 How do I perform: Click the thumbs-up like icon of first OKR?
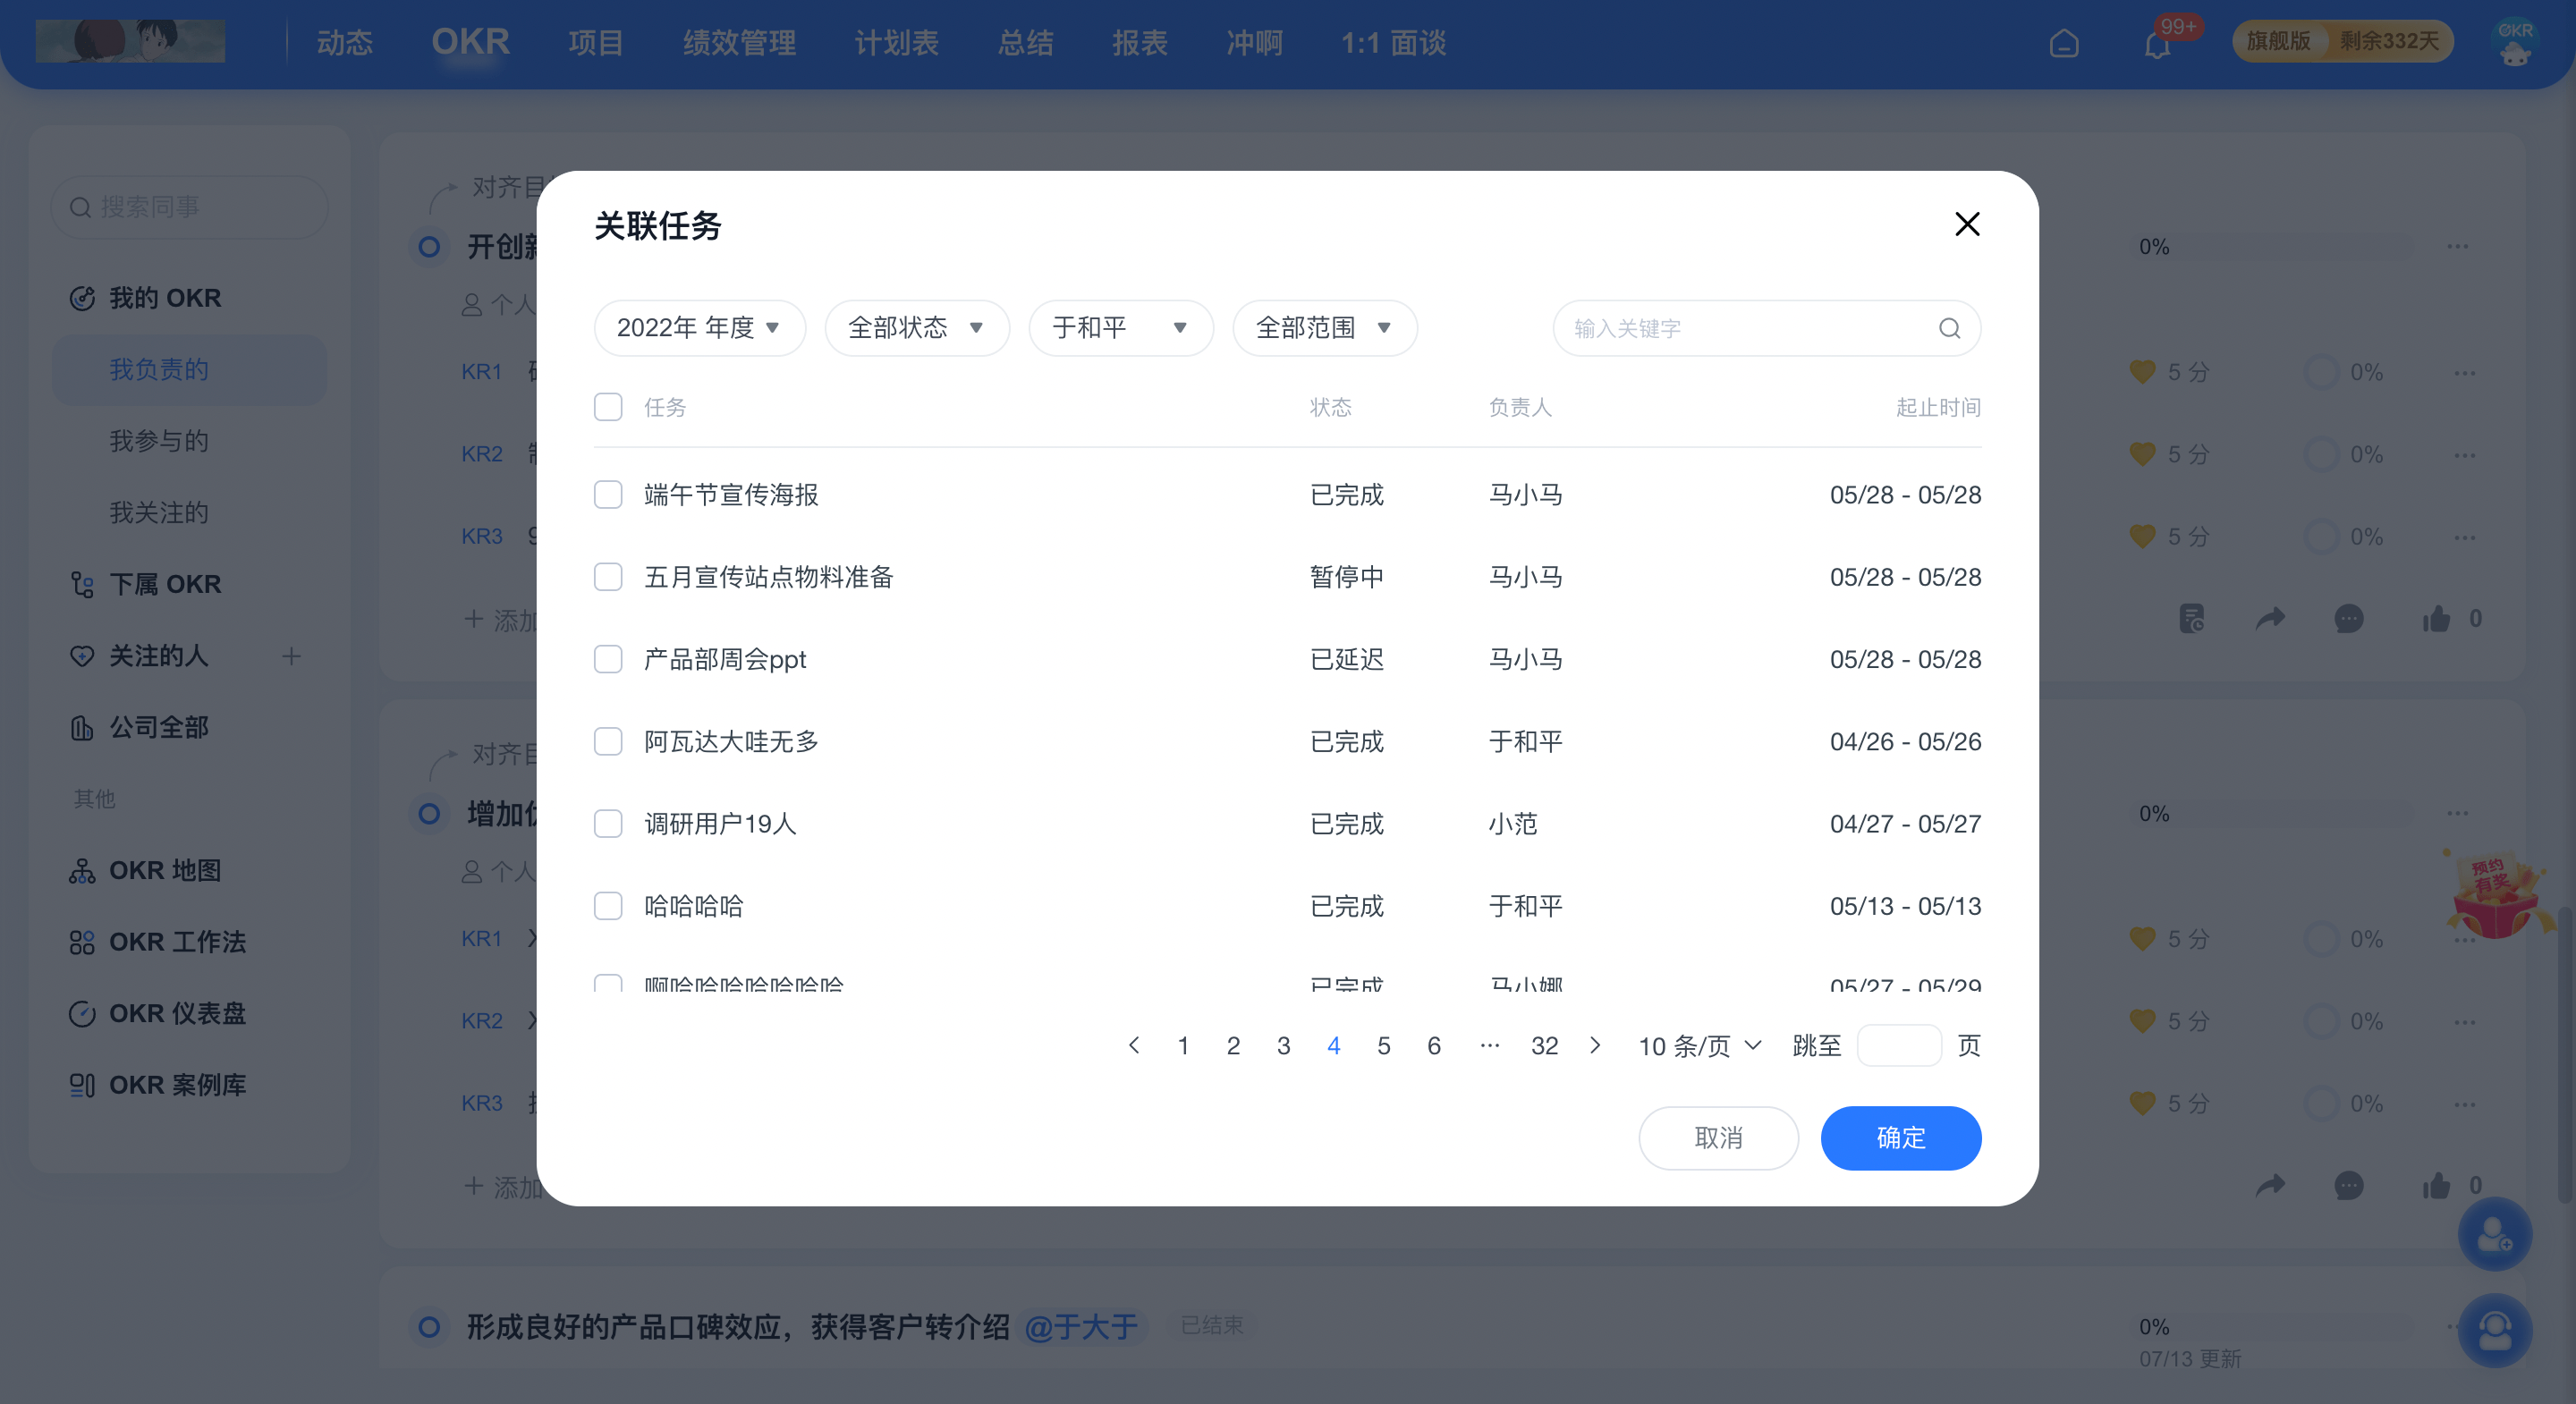click(x=2436, y=619)
